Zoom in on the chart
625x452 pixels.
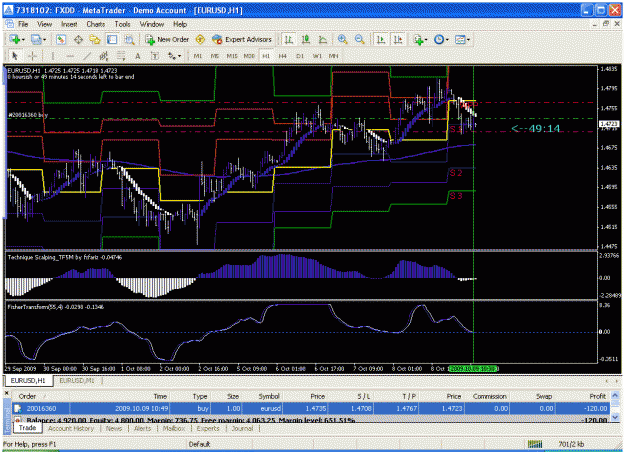tap(342, 39)
